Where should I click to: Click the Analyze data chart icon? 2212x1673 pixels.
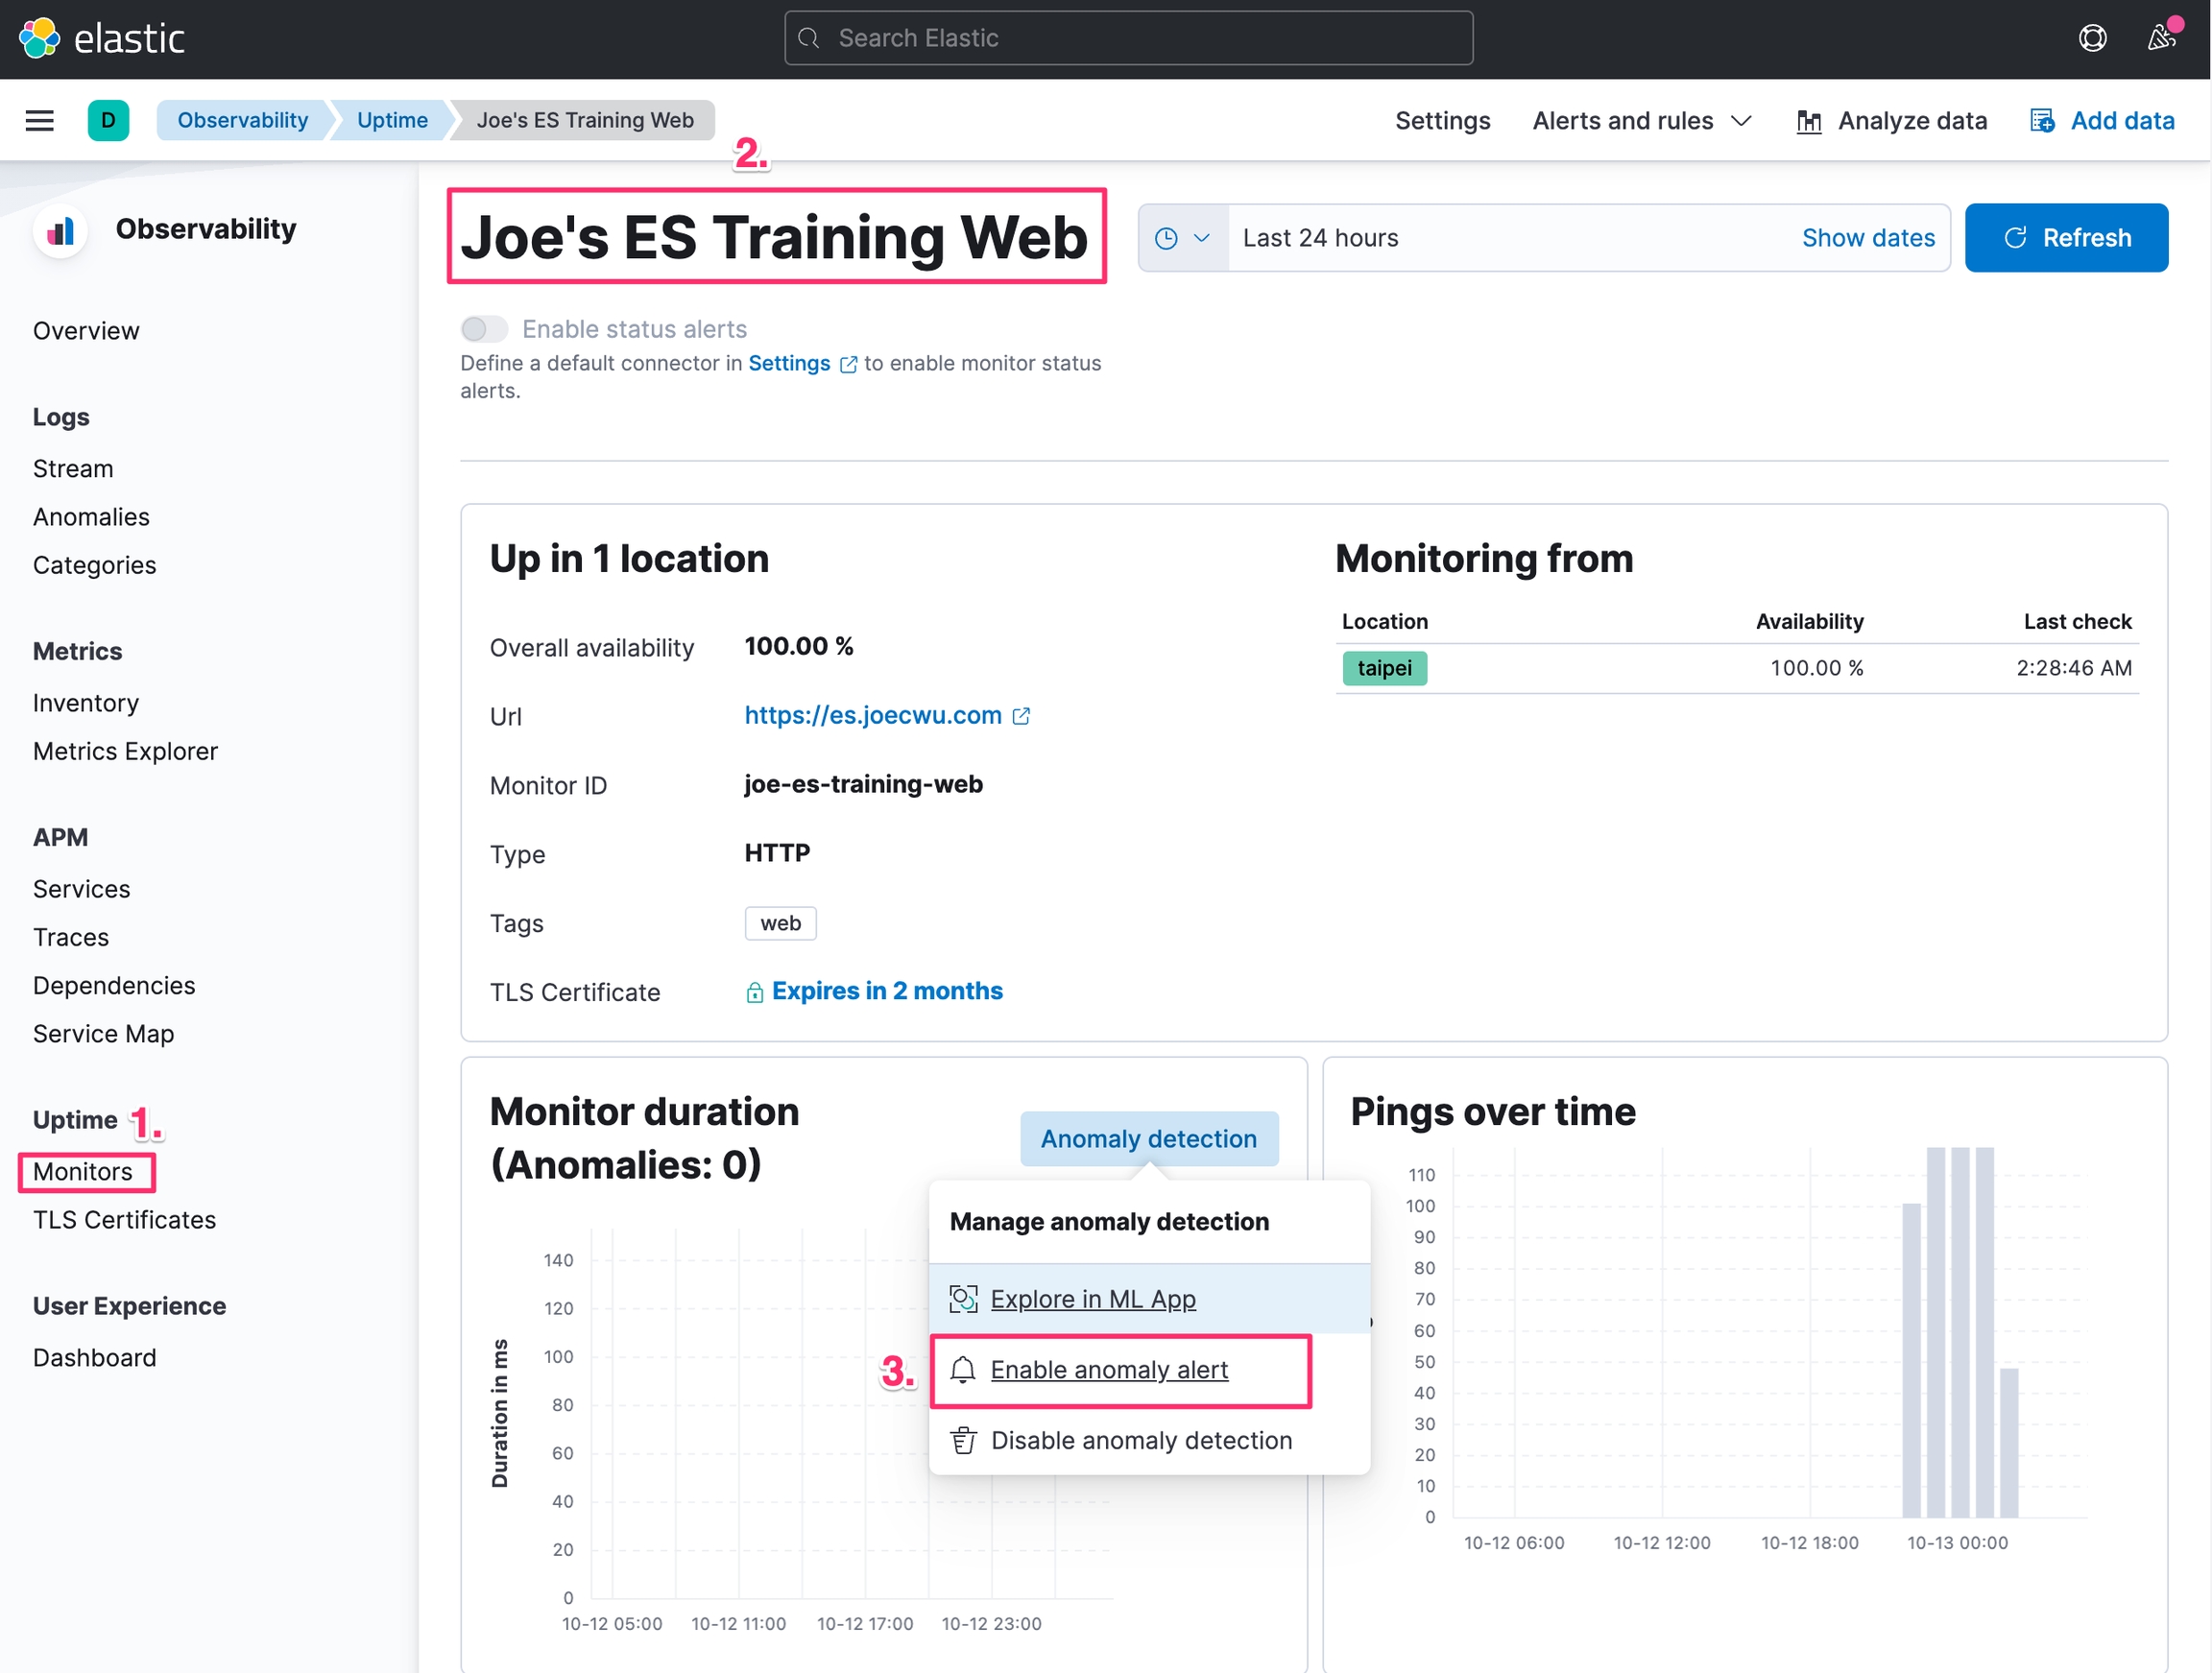point(1808,122)
